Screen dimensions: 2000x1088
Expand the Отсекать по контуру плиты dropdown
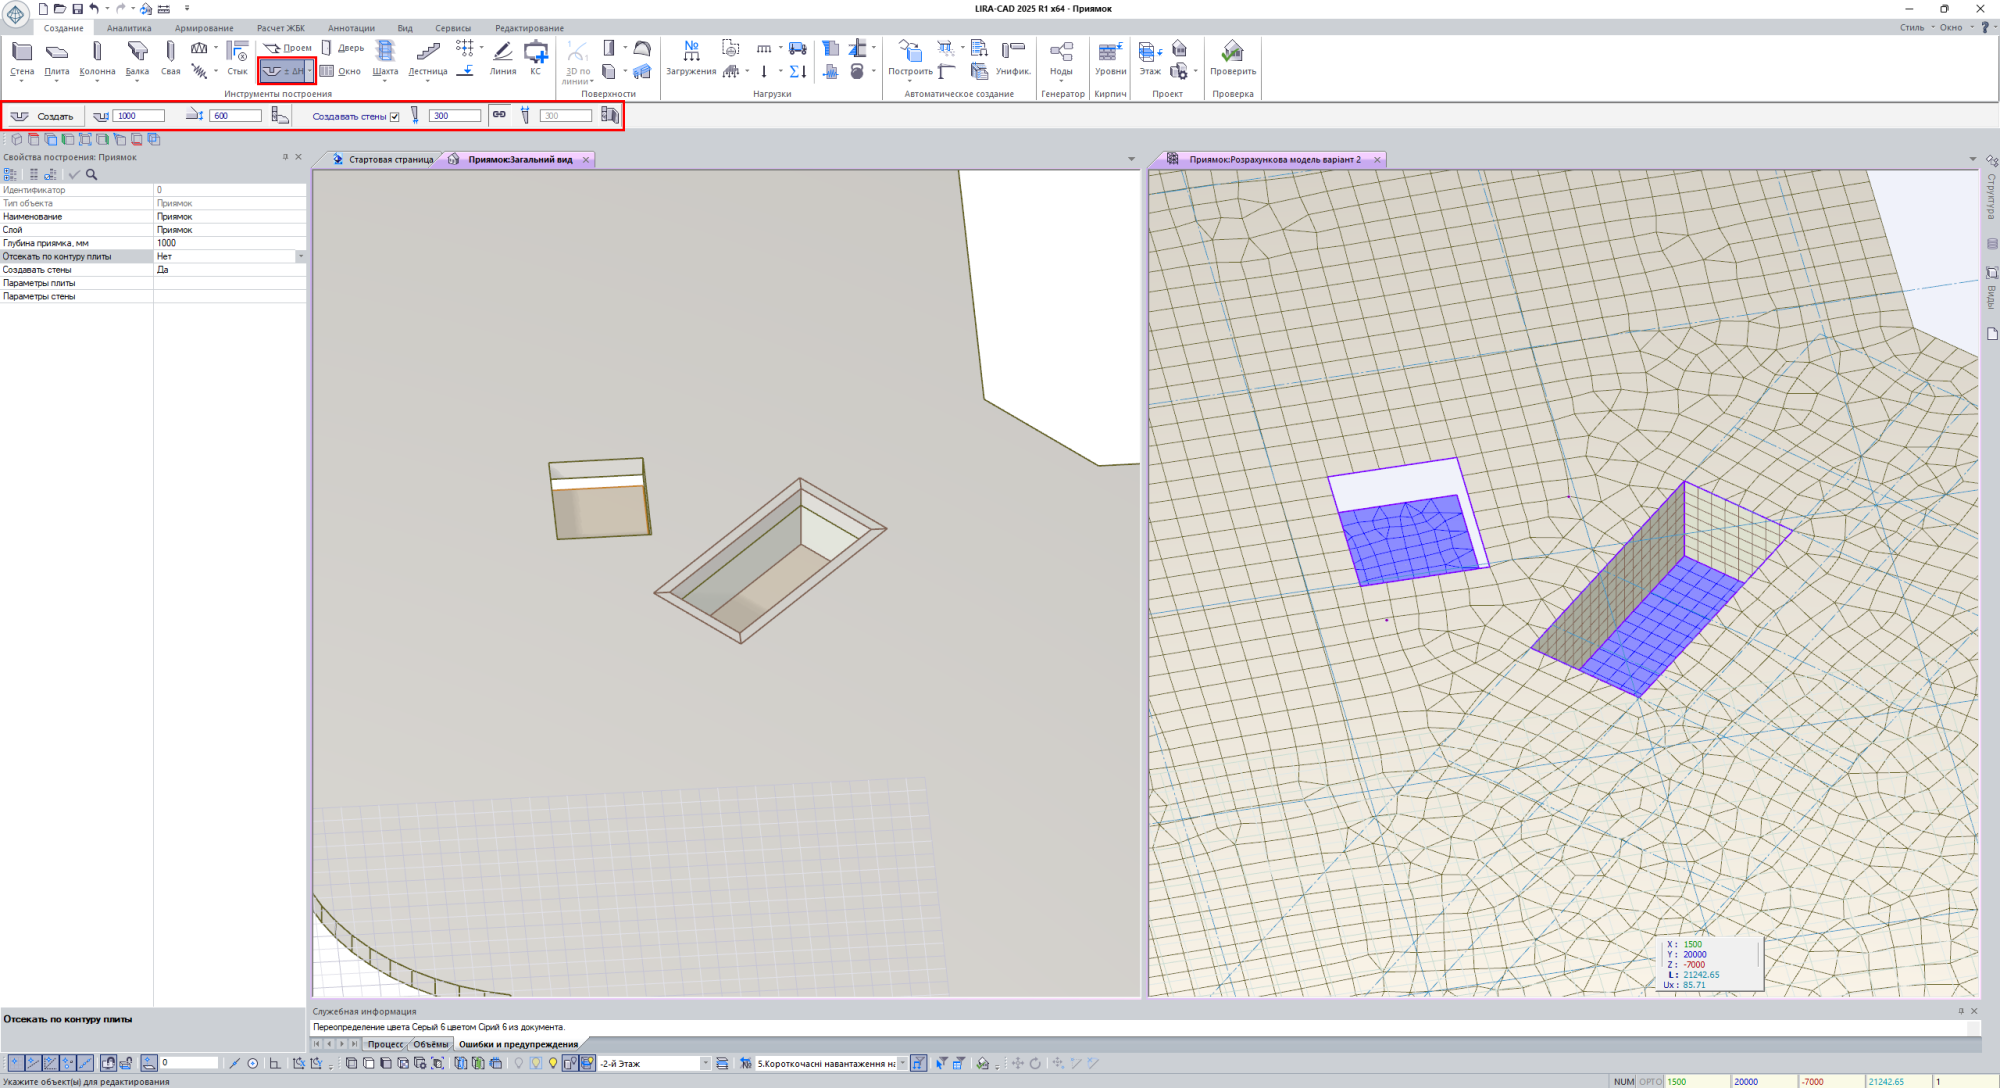tap(300, 257)
